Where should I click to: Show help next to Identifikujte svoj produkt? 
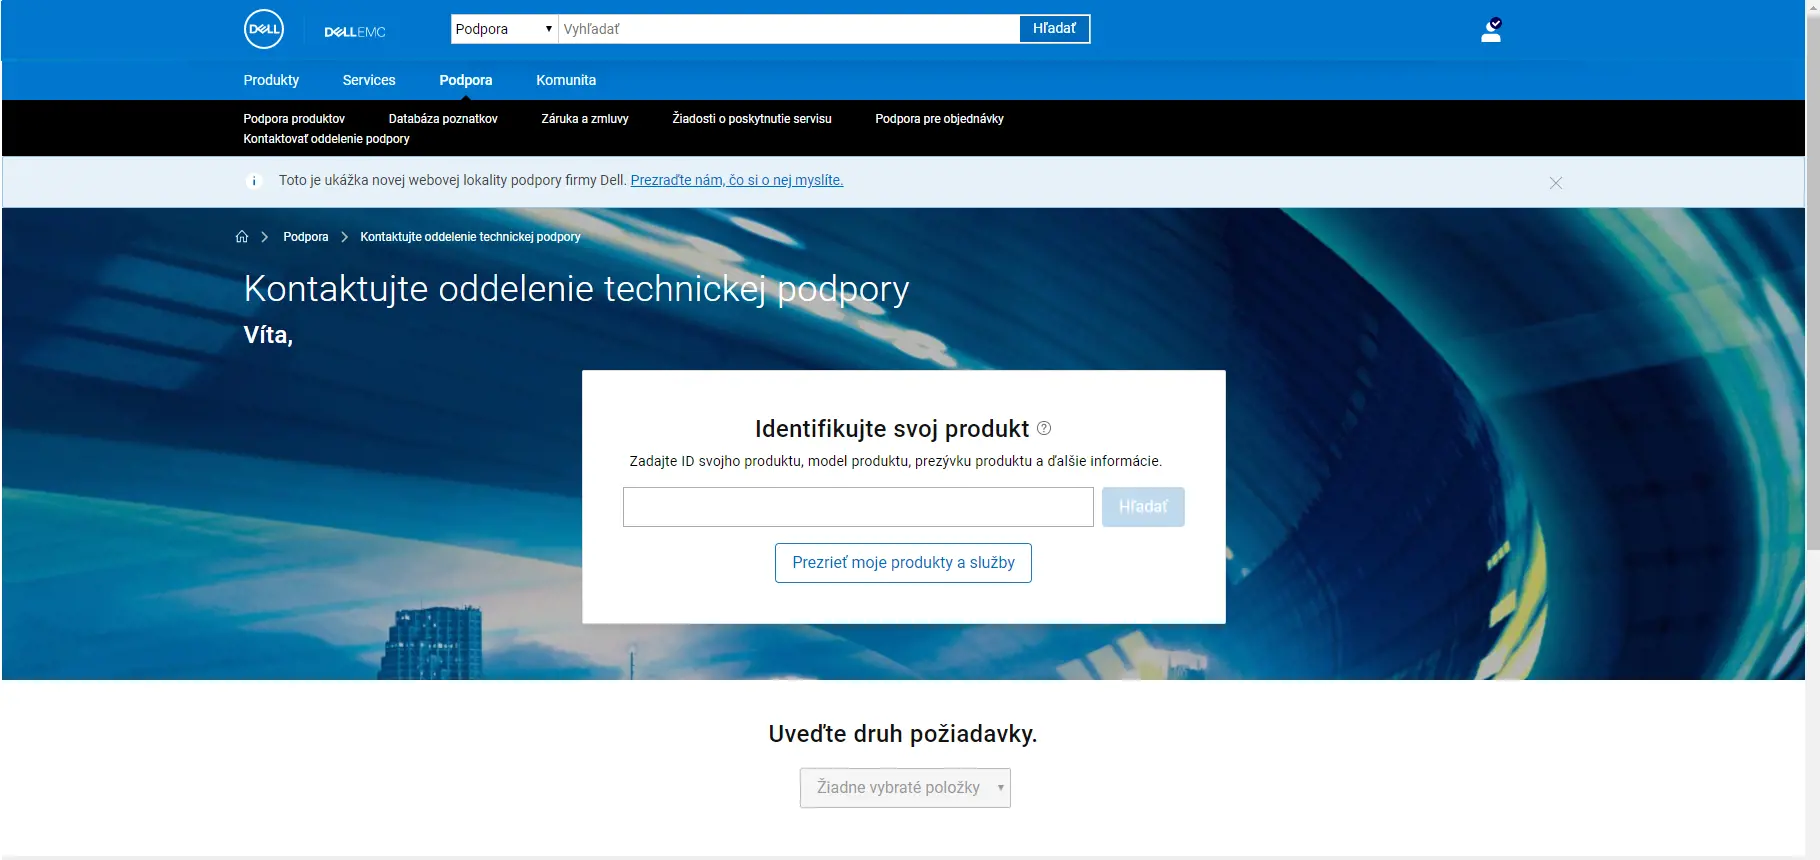click(1044, 428)
